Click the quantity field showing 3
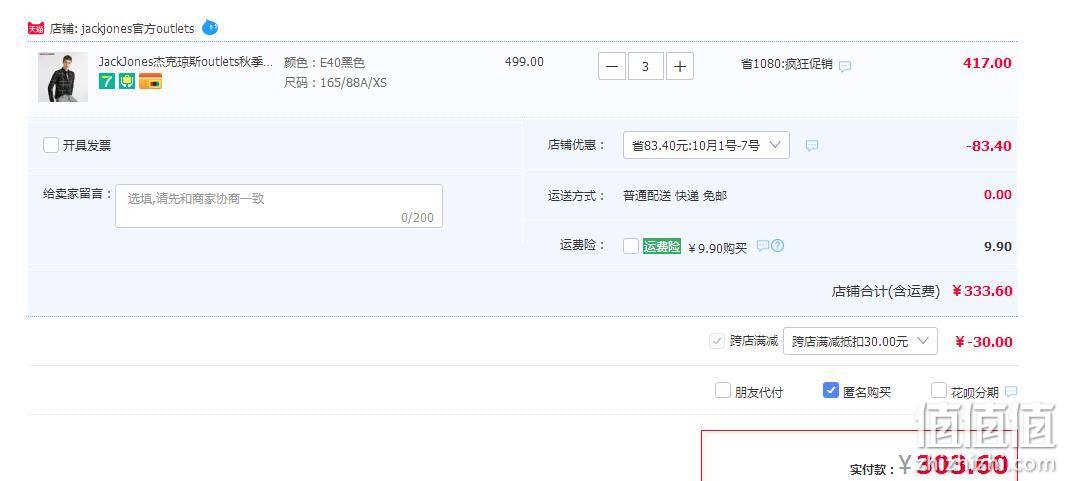Screen dimensions: 1065x481 [646, 67]
